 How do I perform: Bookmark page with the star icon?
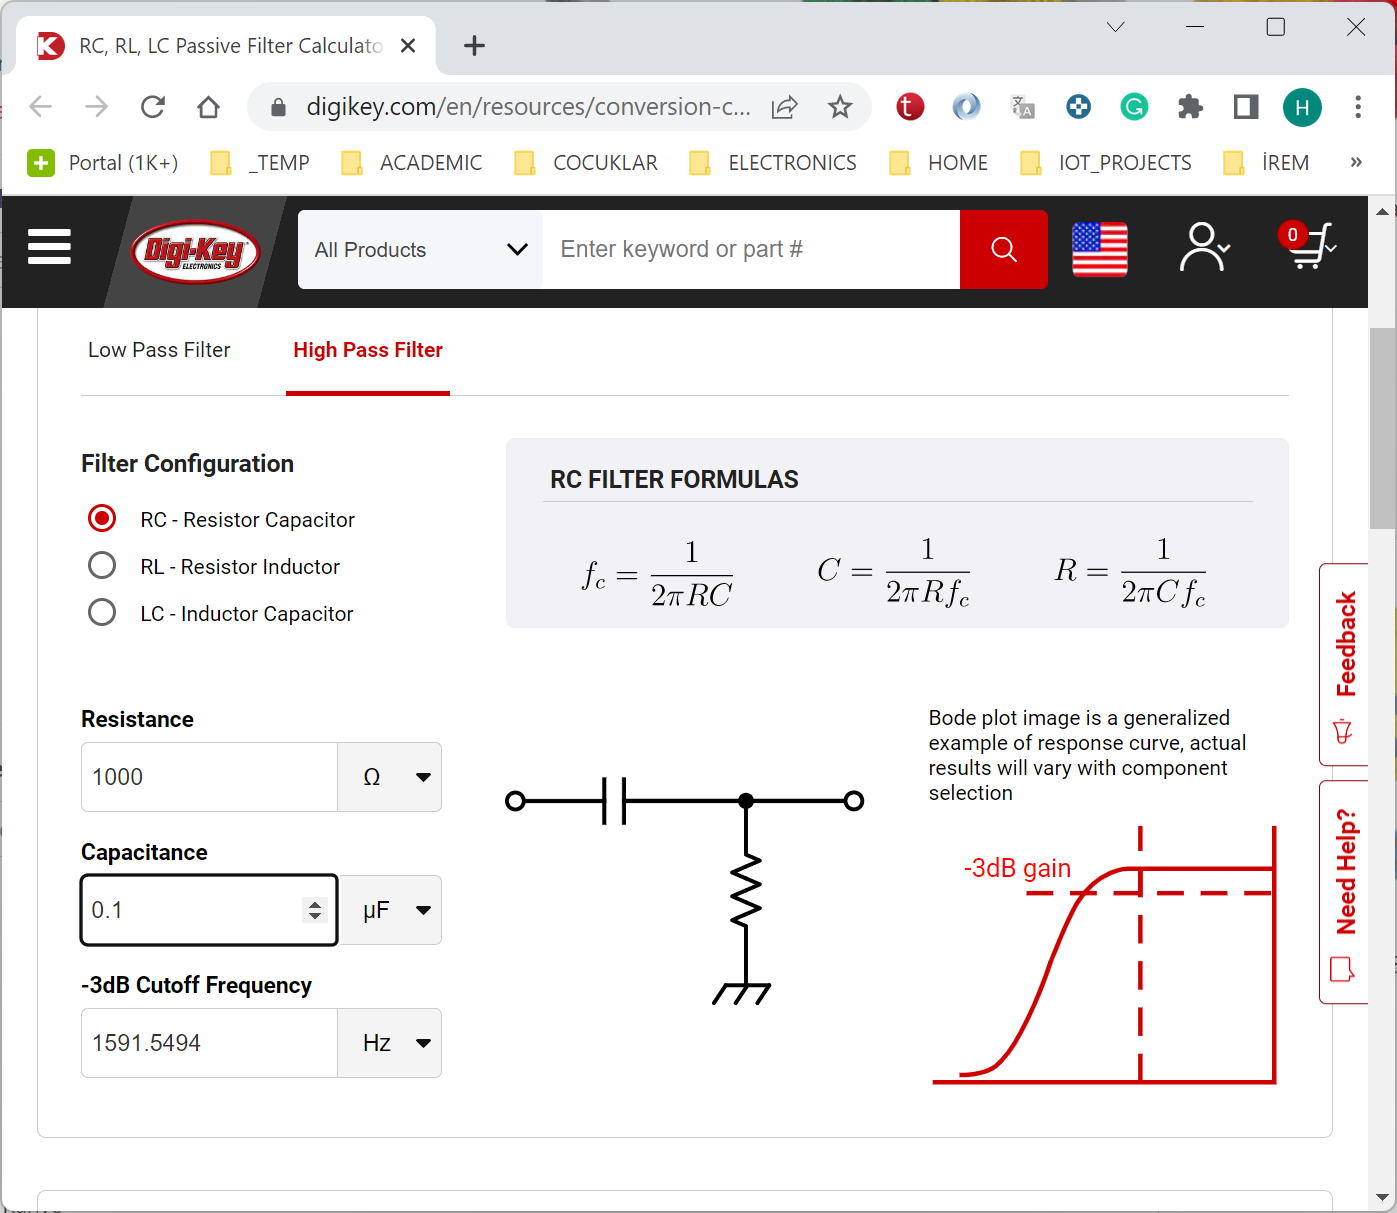coord(840,107)
